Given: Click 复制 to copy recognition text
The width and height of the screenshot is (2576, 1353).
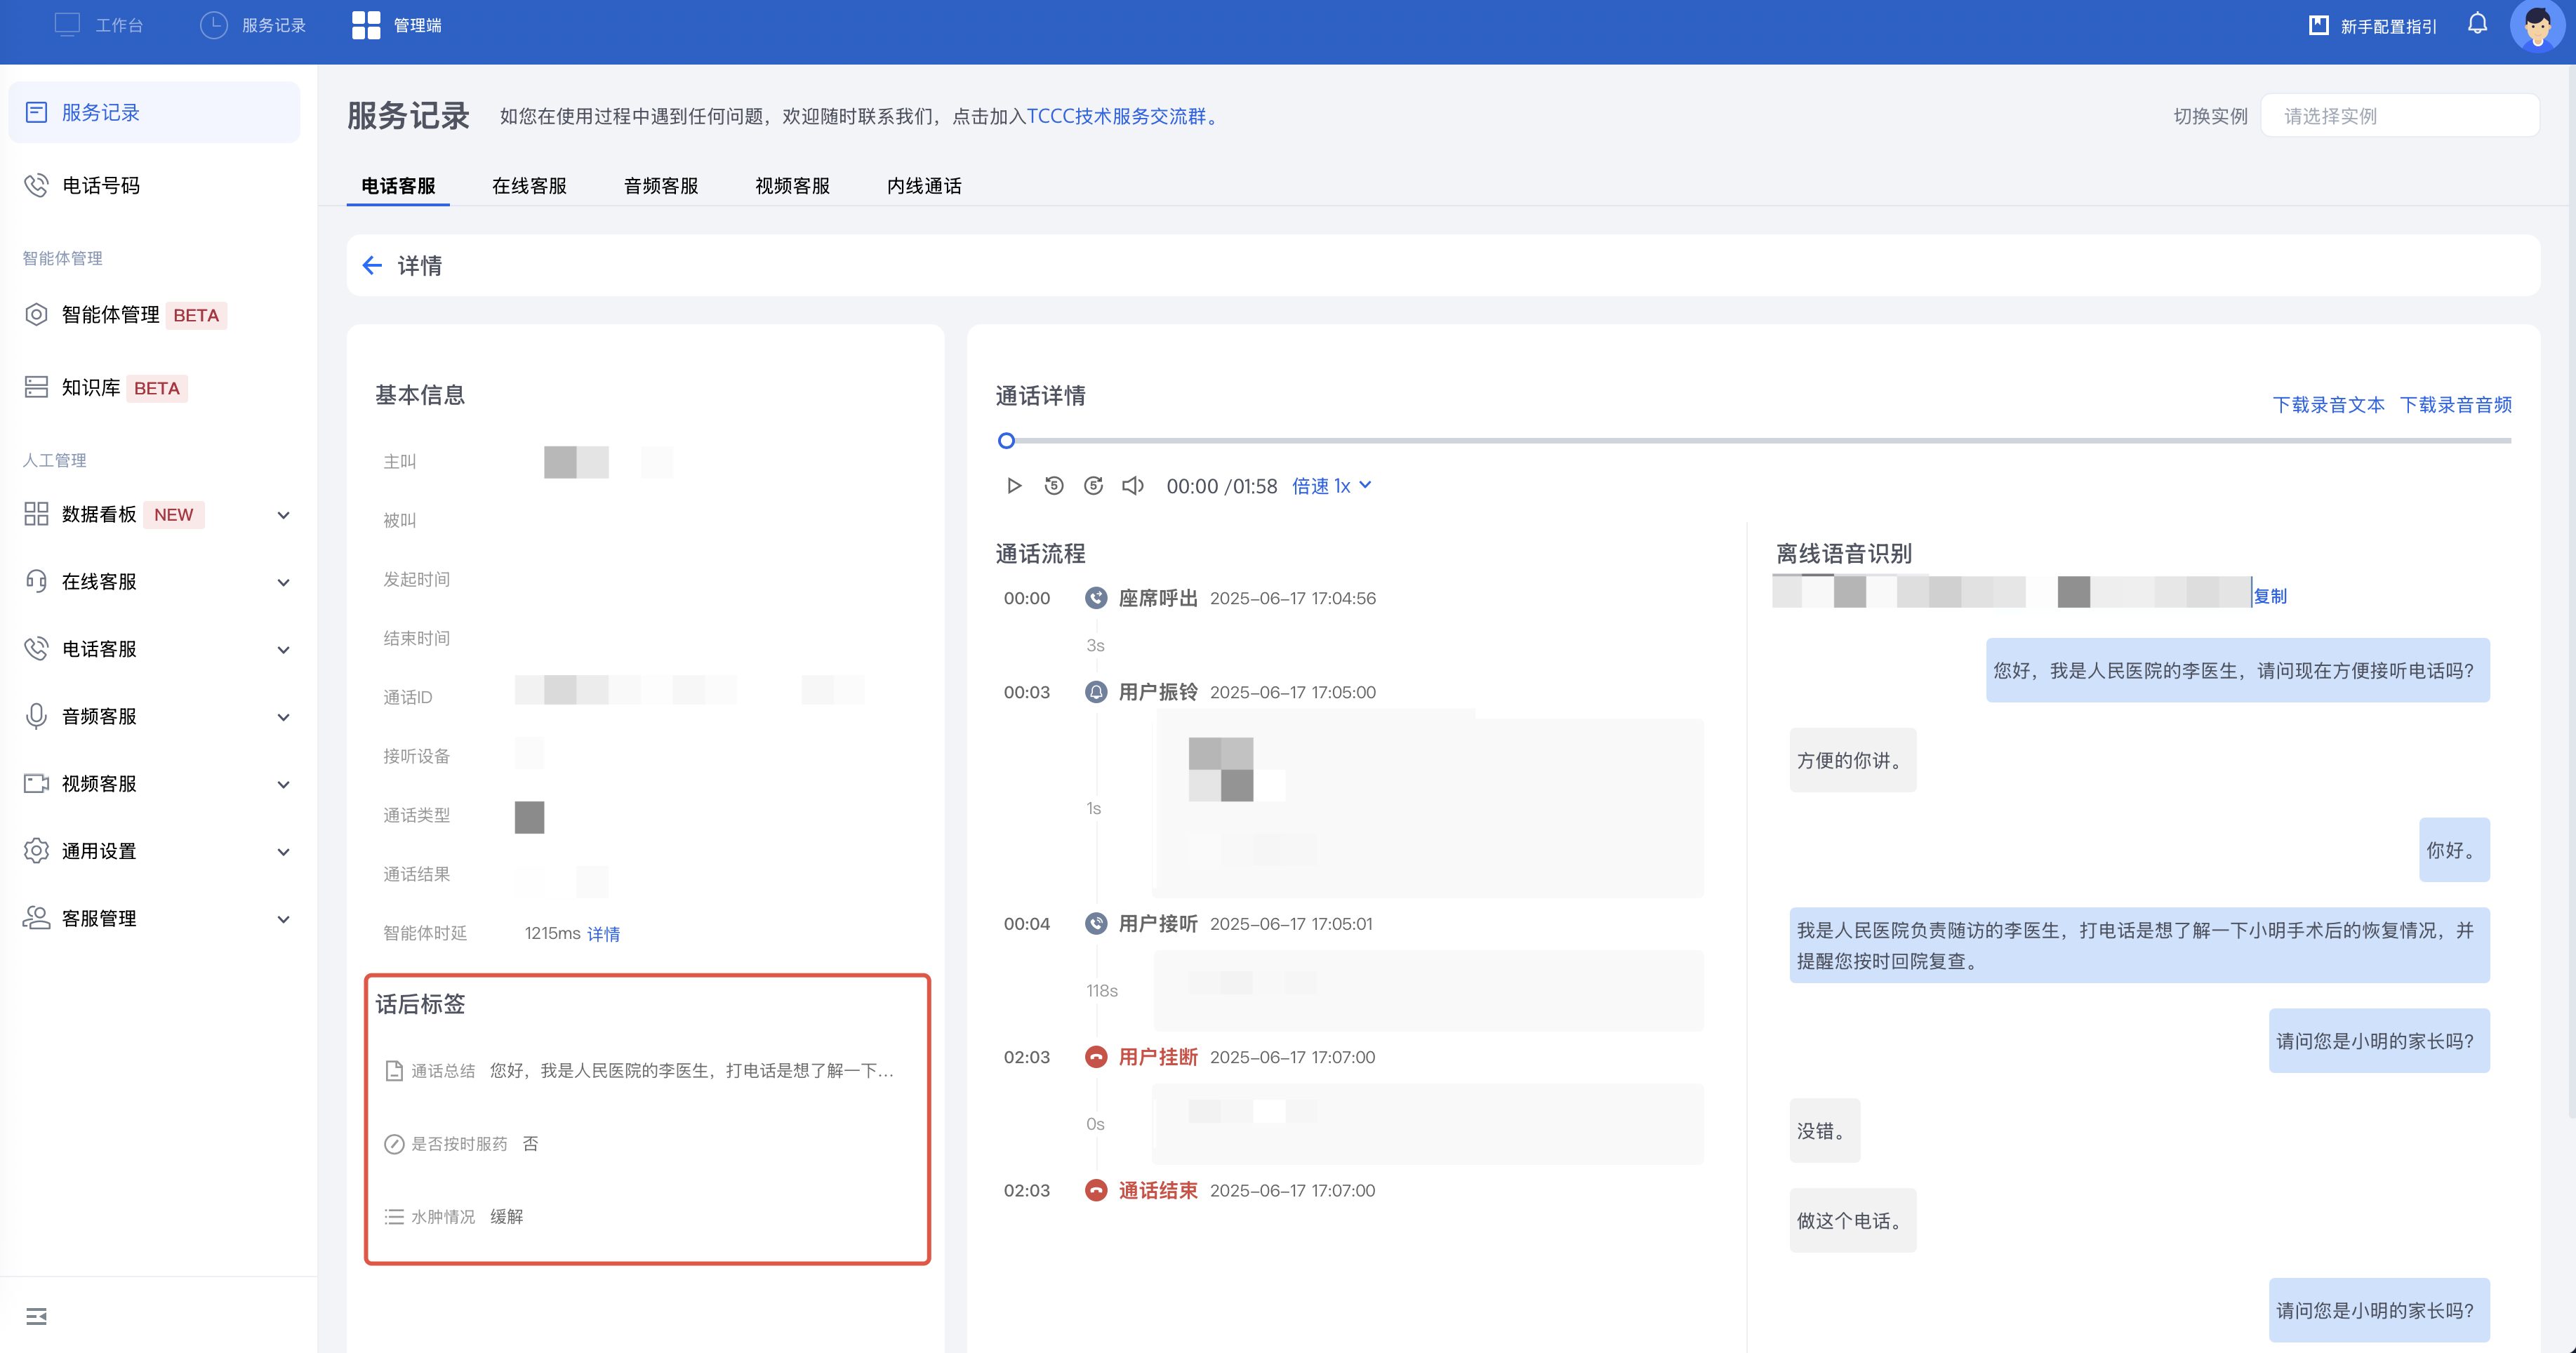Looking at the screenshot, I should [2269, 596].
